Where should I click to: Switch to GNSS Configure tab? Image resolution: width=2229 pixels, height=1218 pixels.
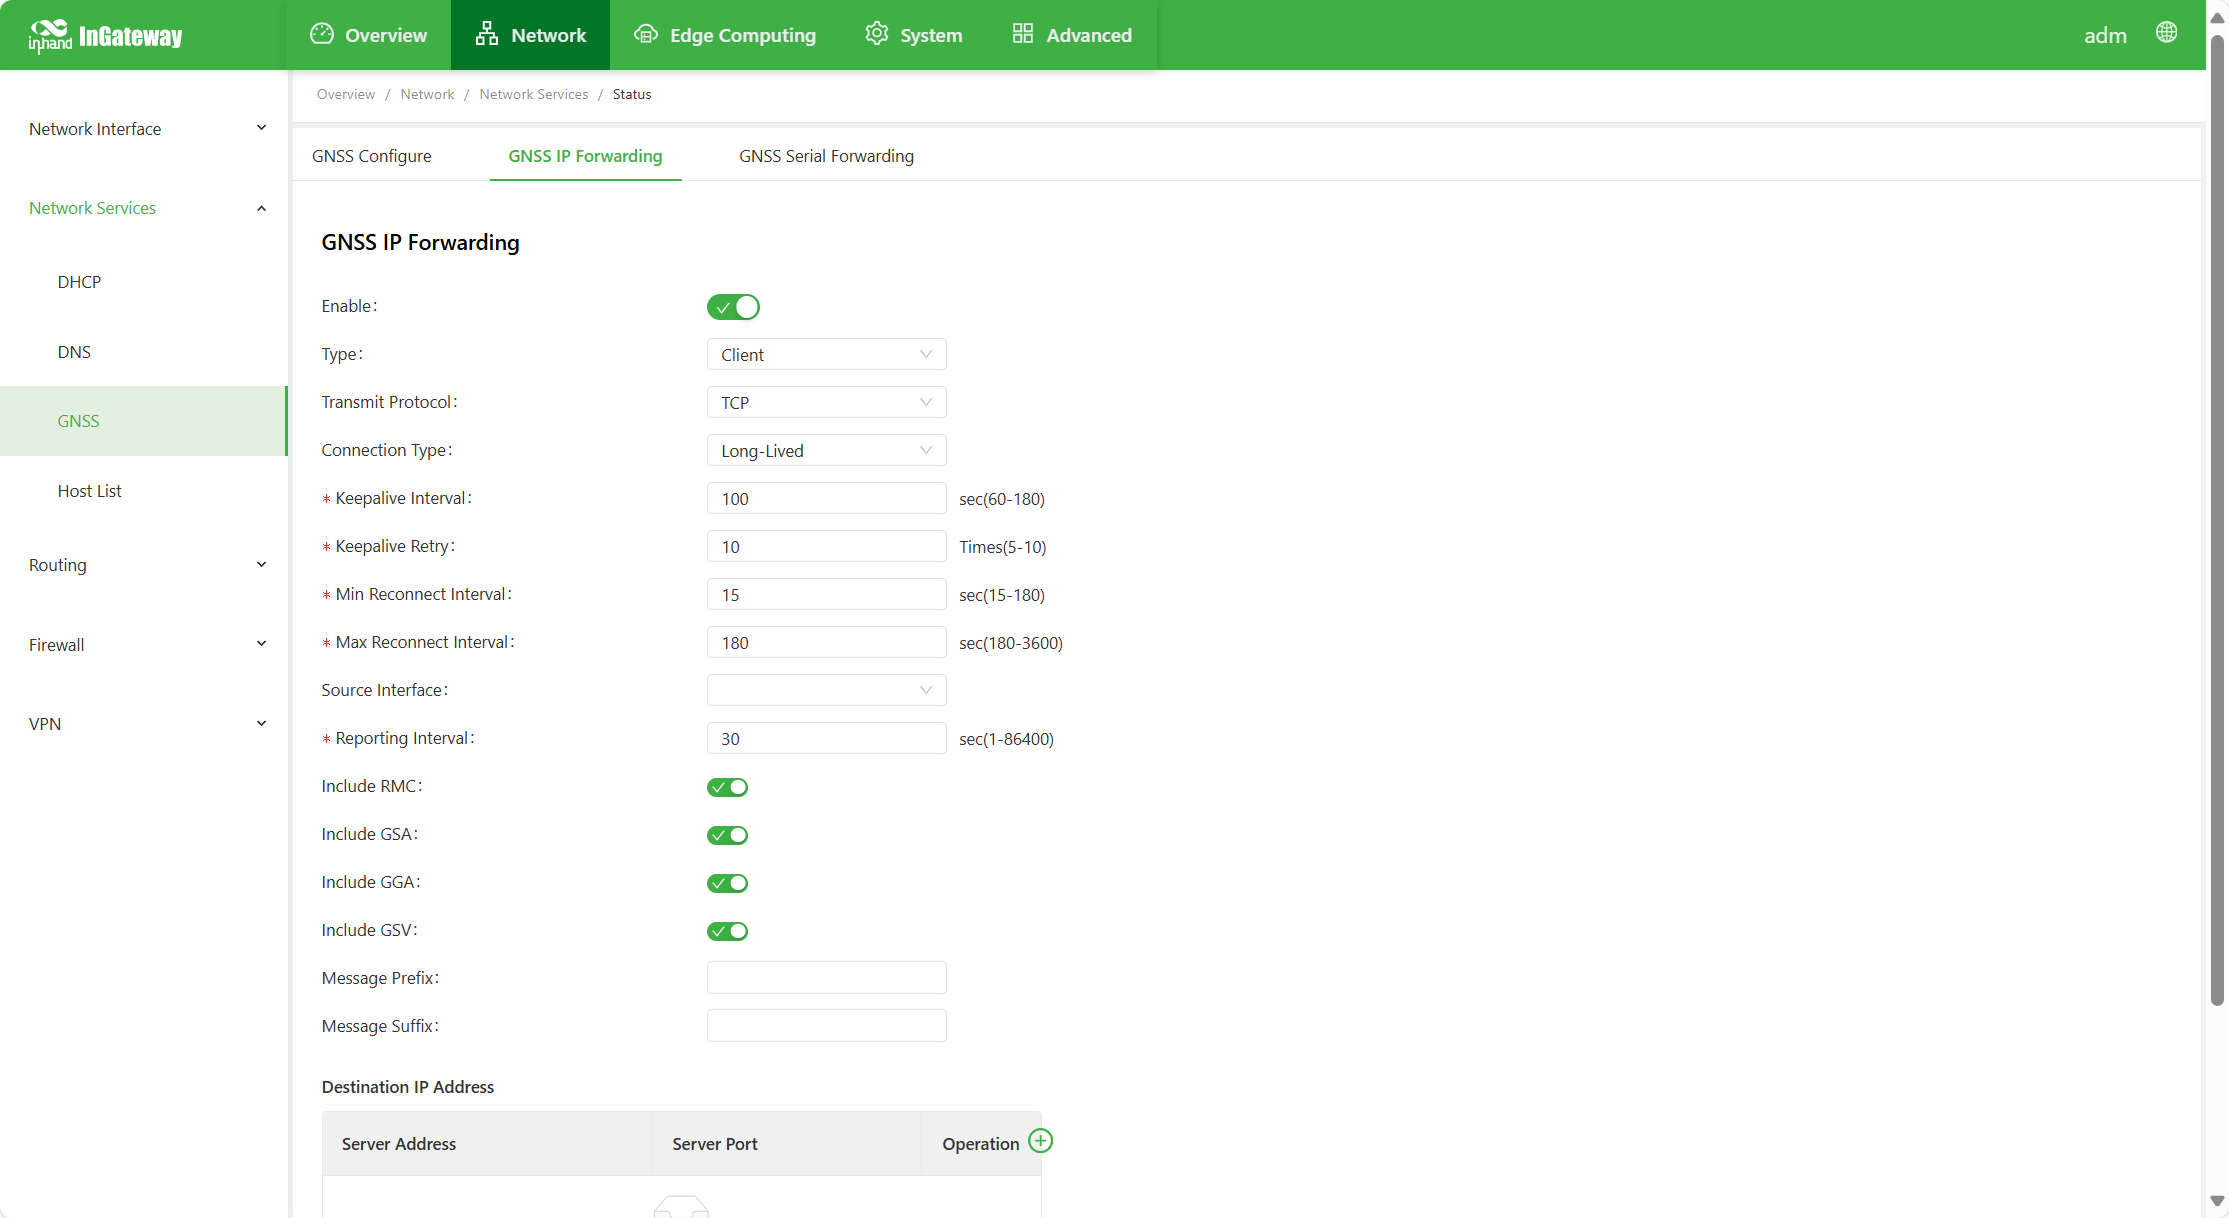(x=371, y=156)
